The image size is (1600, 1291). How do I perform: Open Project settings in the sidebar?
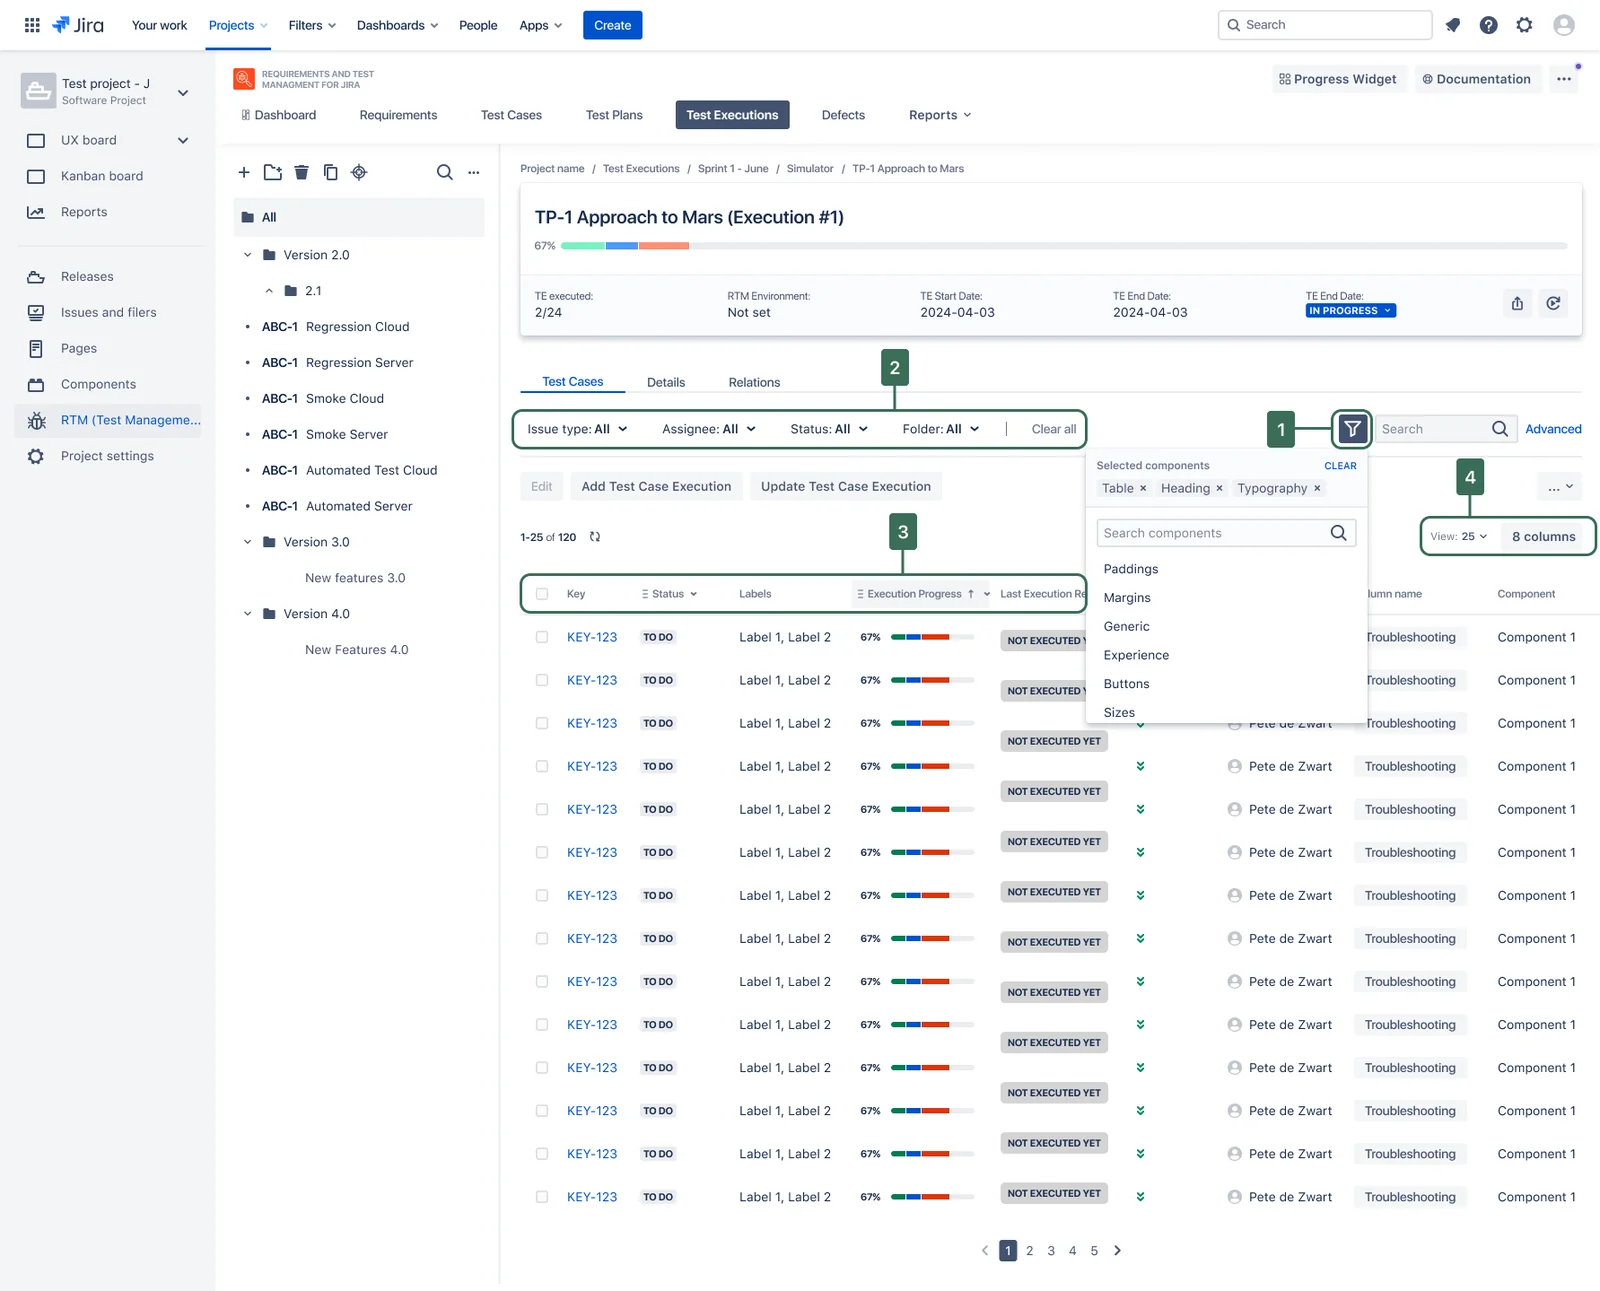coord(107,456)
